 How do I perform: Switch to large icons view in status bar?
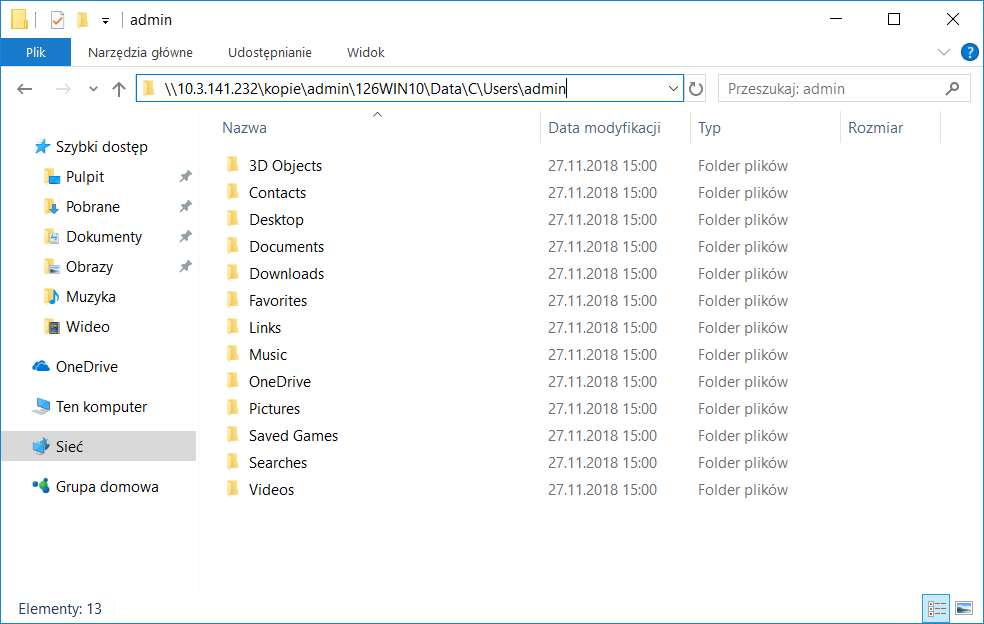click(x=964, y=608)
